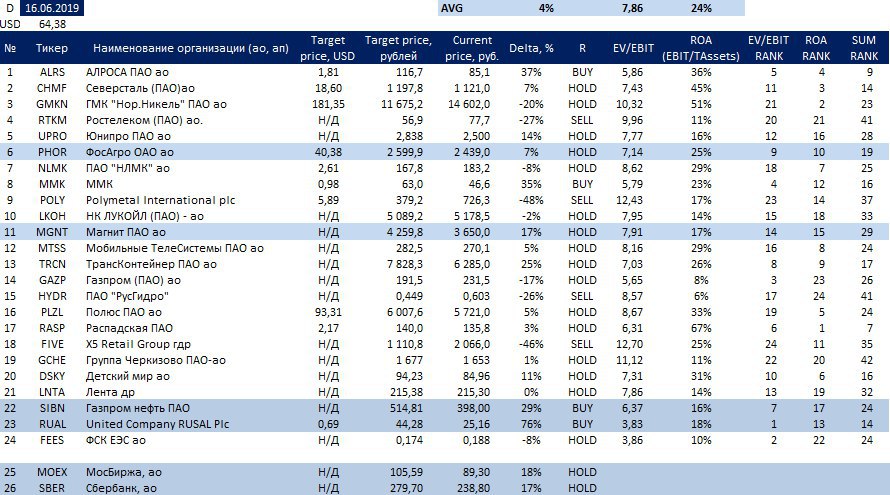Select ЛУКОЙЛ target price 5 089,2
Screen dimensions: 890x495
point(405,216)
